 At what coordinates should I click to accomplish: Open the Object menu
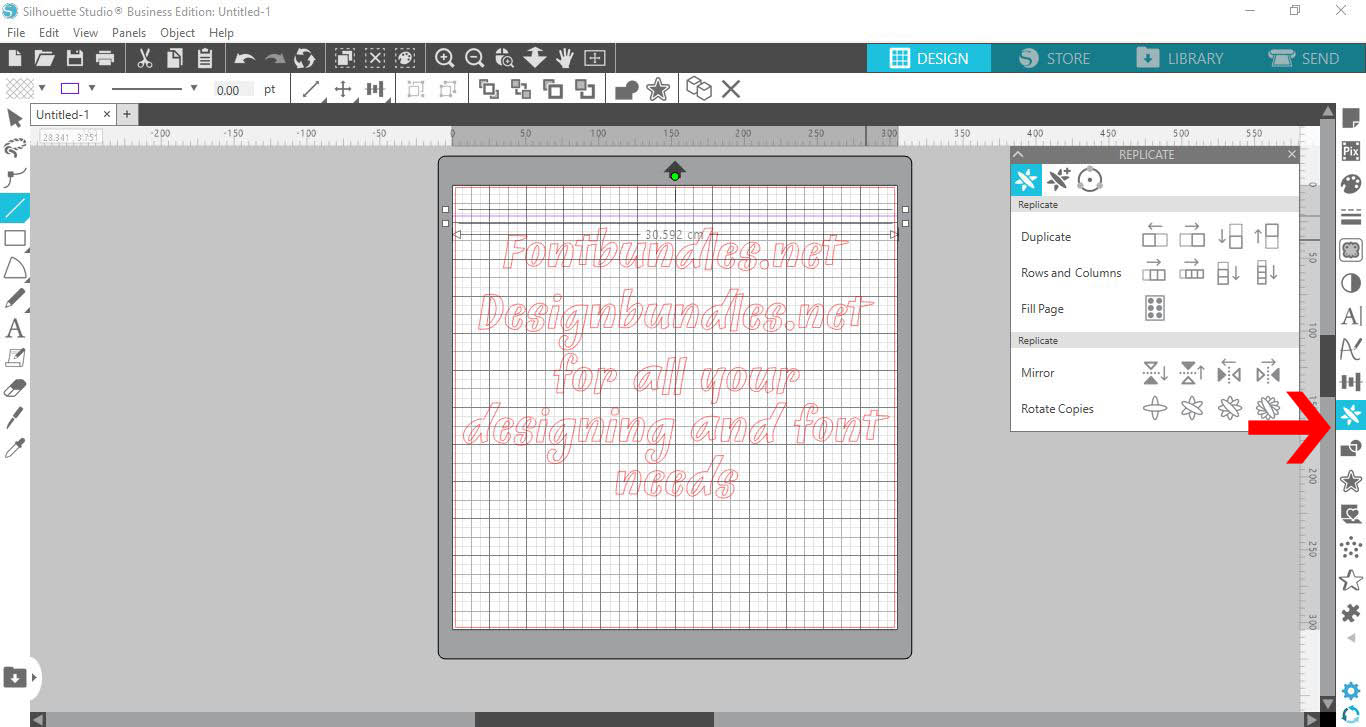(178, 33)
